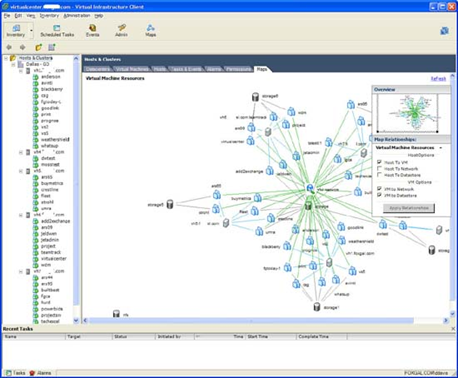
Task: Open the Maps toolbar icon
Action: tap(150, 31)
